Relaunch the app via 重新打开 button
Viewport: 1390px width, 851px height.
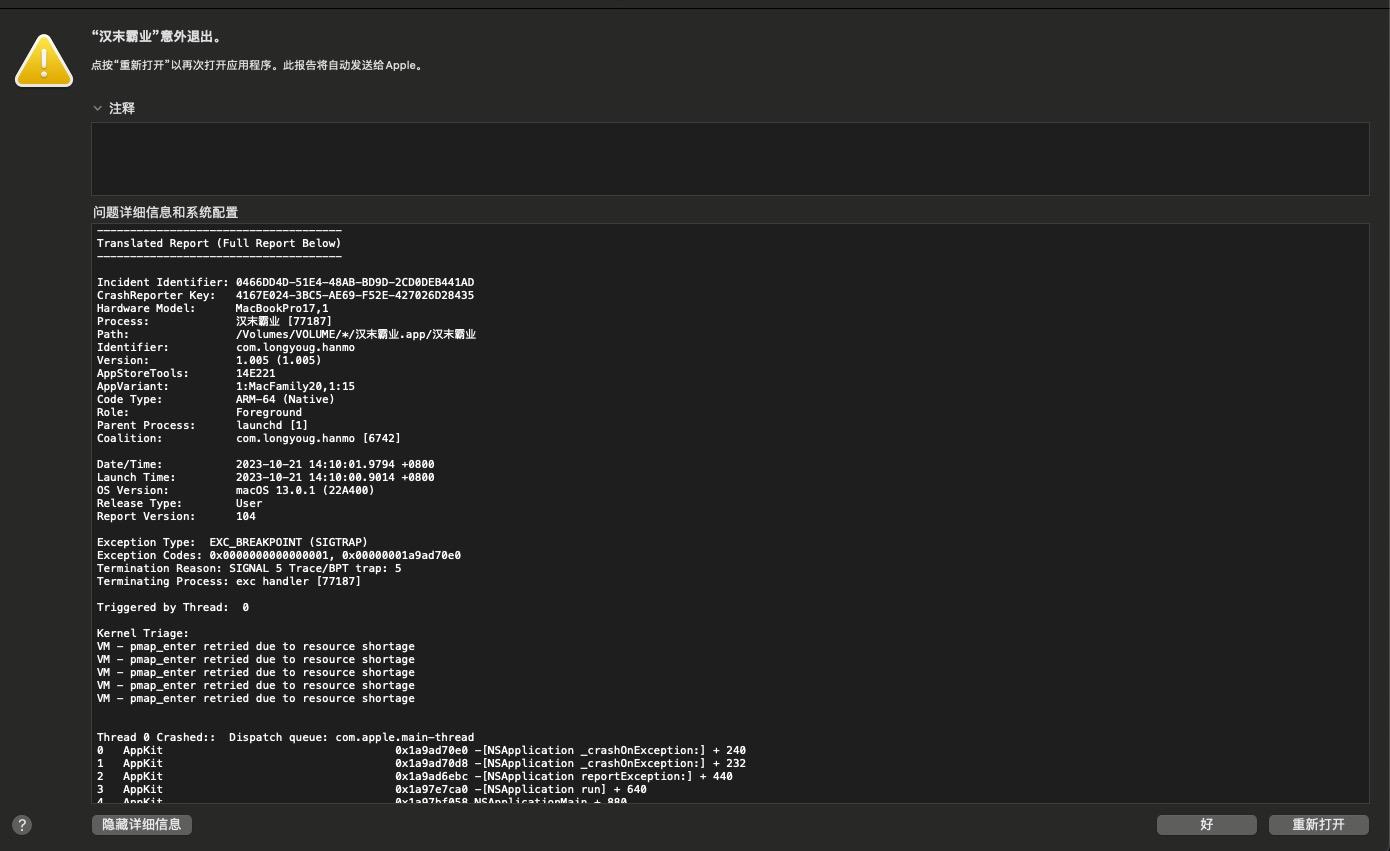tap(1318, 825)
